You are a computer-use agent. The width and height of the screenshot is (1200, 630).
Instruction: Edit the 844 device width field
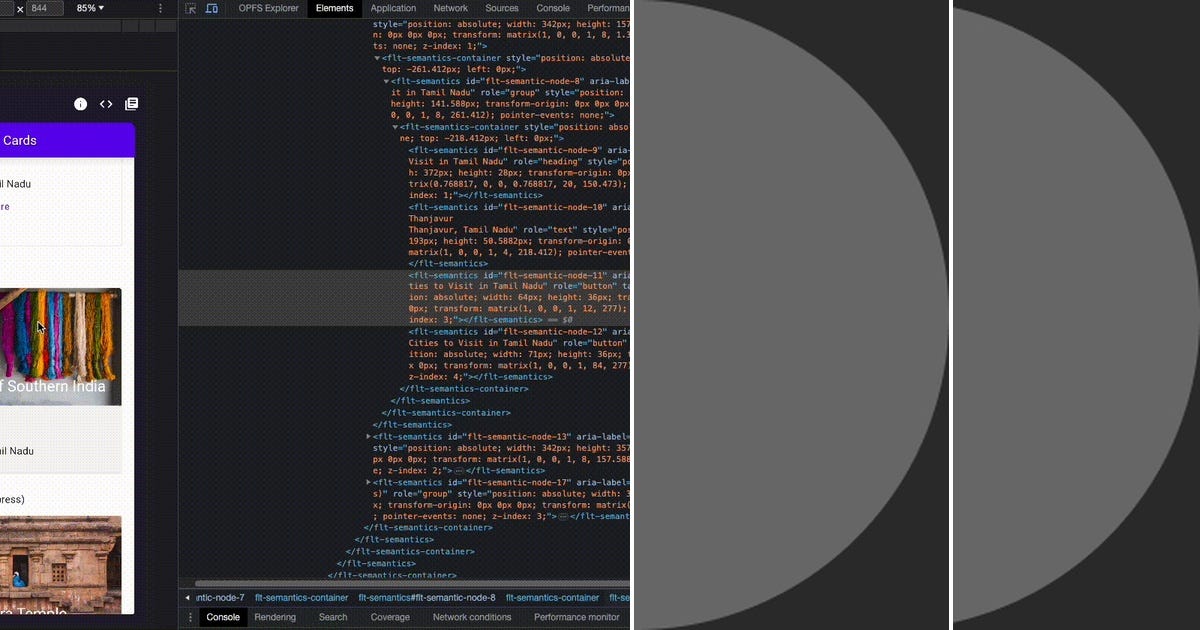click(x=38, y=8)
